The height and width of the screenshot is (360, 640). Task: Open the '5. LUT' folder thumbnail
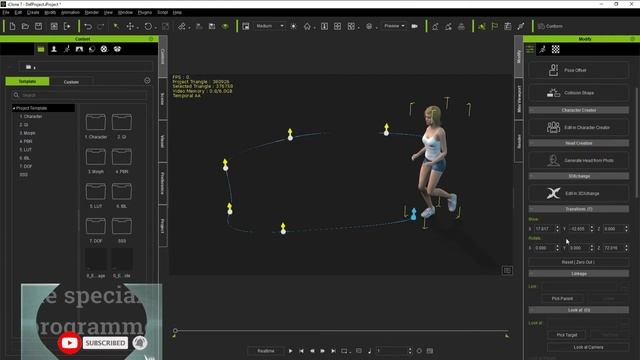(x=96, y=191)
